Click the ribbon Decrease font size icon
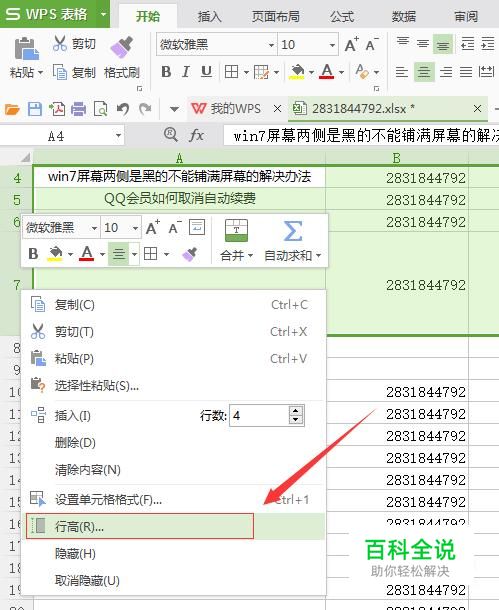Image resolution: width=499 pixels, height=610 pixels. (x=372, y=44)
